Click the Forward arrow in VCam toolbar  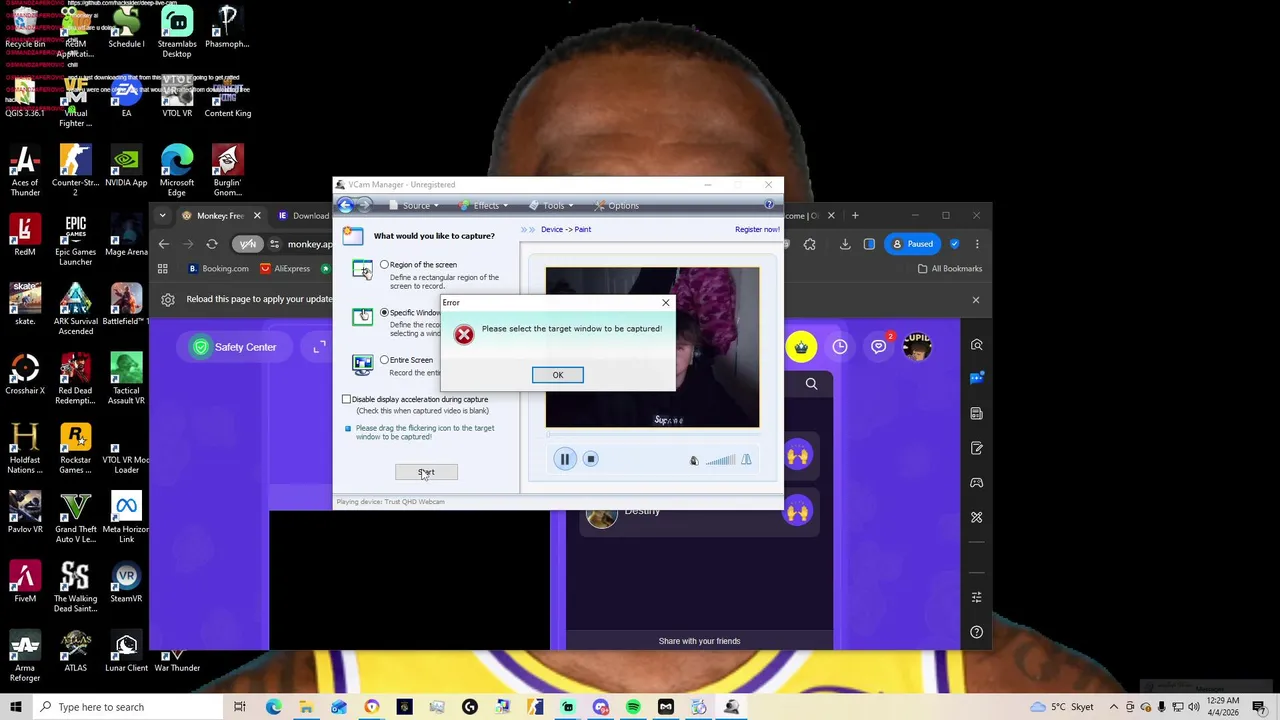click(364, 206)
